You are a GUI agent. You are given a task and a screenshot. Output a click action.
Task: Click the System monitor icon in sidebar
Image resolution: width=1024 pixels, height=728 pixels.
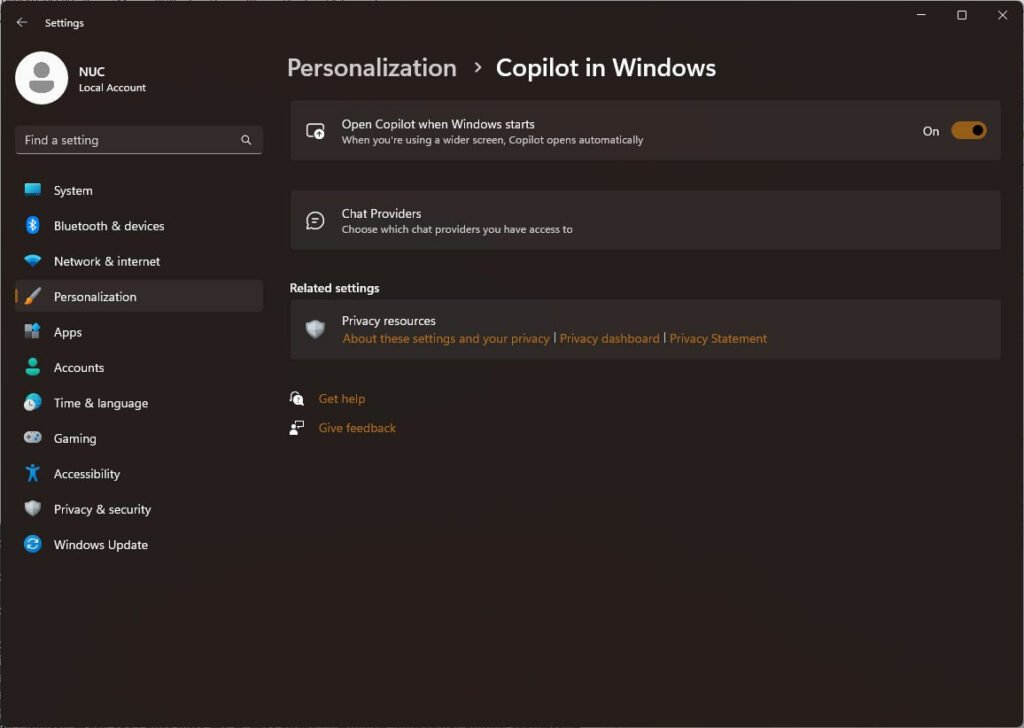33,190
